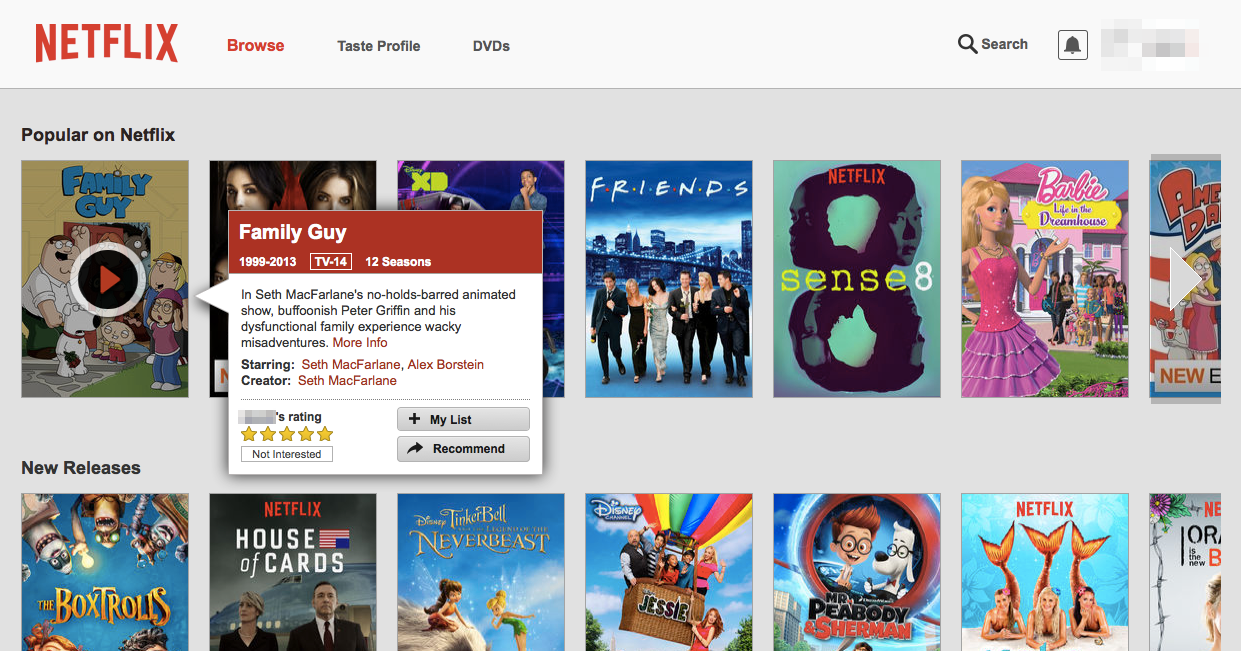The height and width of the screenshot is (651, 1241).
Task: Click the Seth MacFarlane starring link
Action: pyautogui.click(x=350, y=364)
